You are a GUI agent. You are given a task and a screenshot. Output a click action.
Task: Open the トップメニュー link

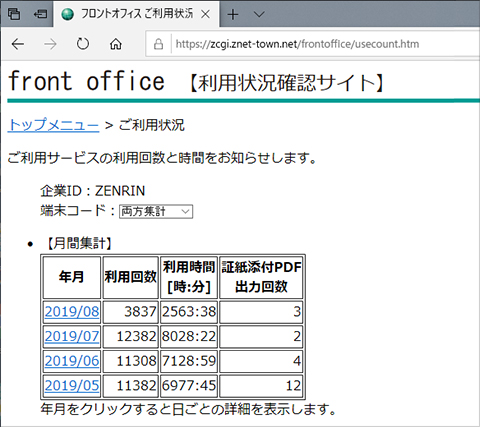(x=53, y=125)
